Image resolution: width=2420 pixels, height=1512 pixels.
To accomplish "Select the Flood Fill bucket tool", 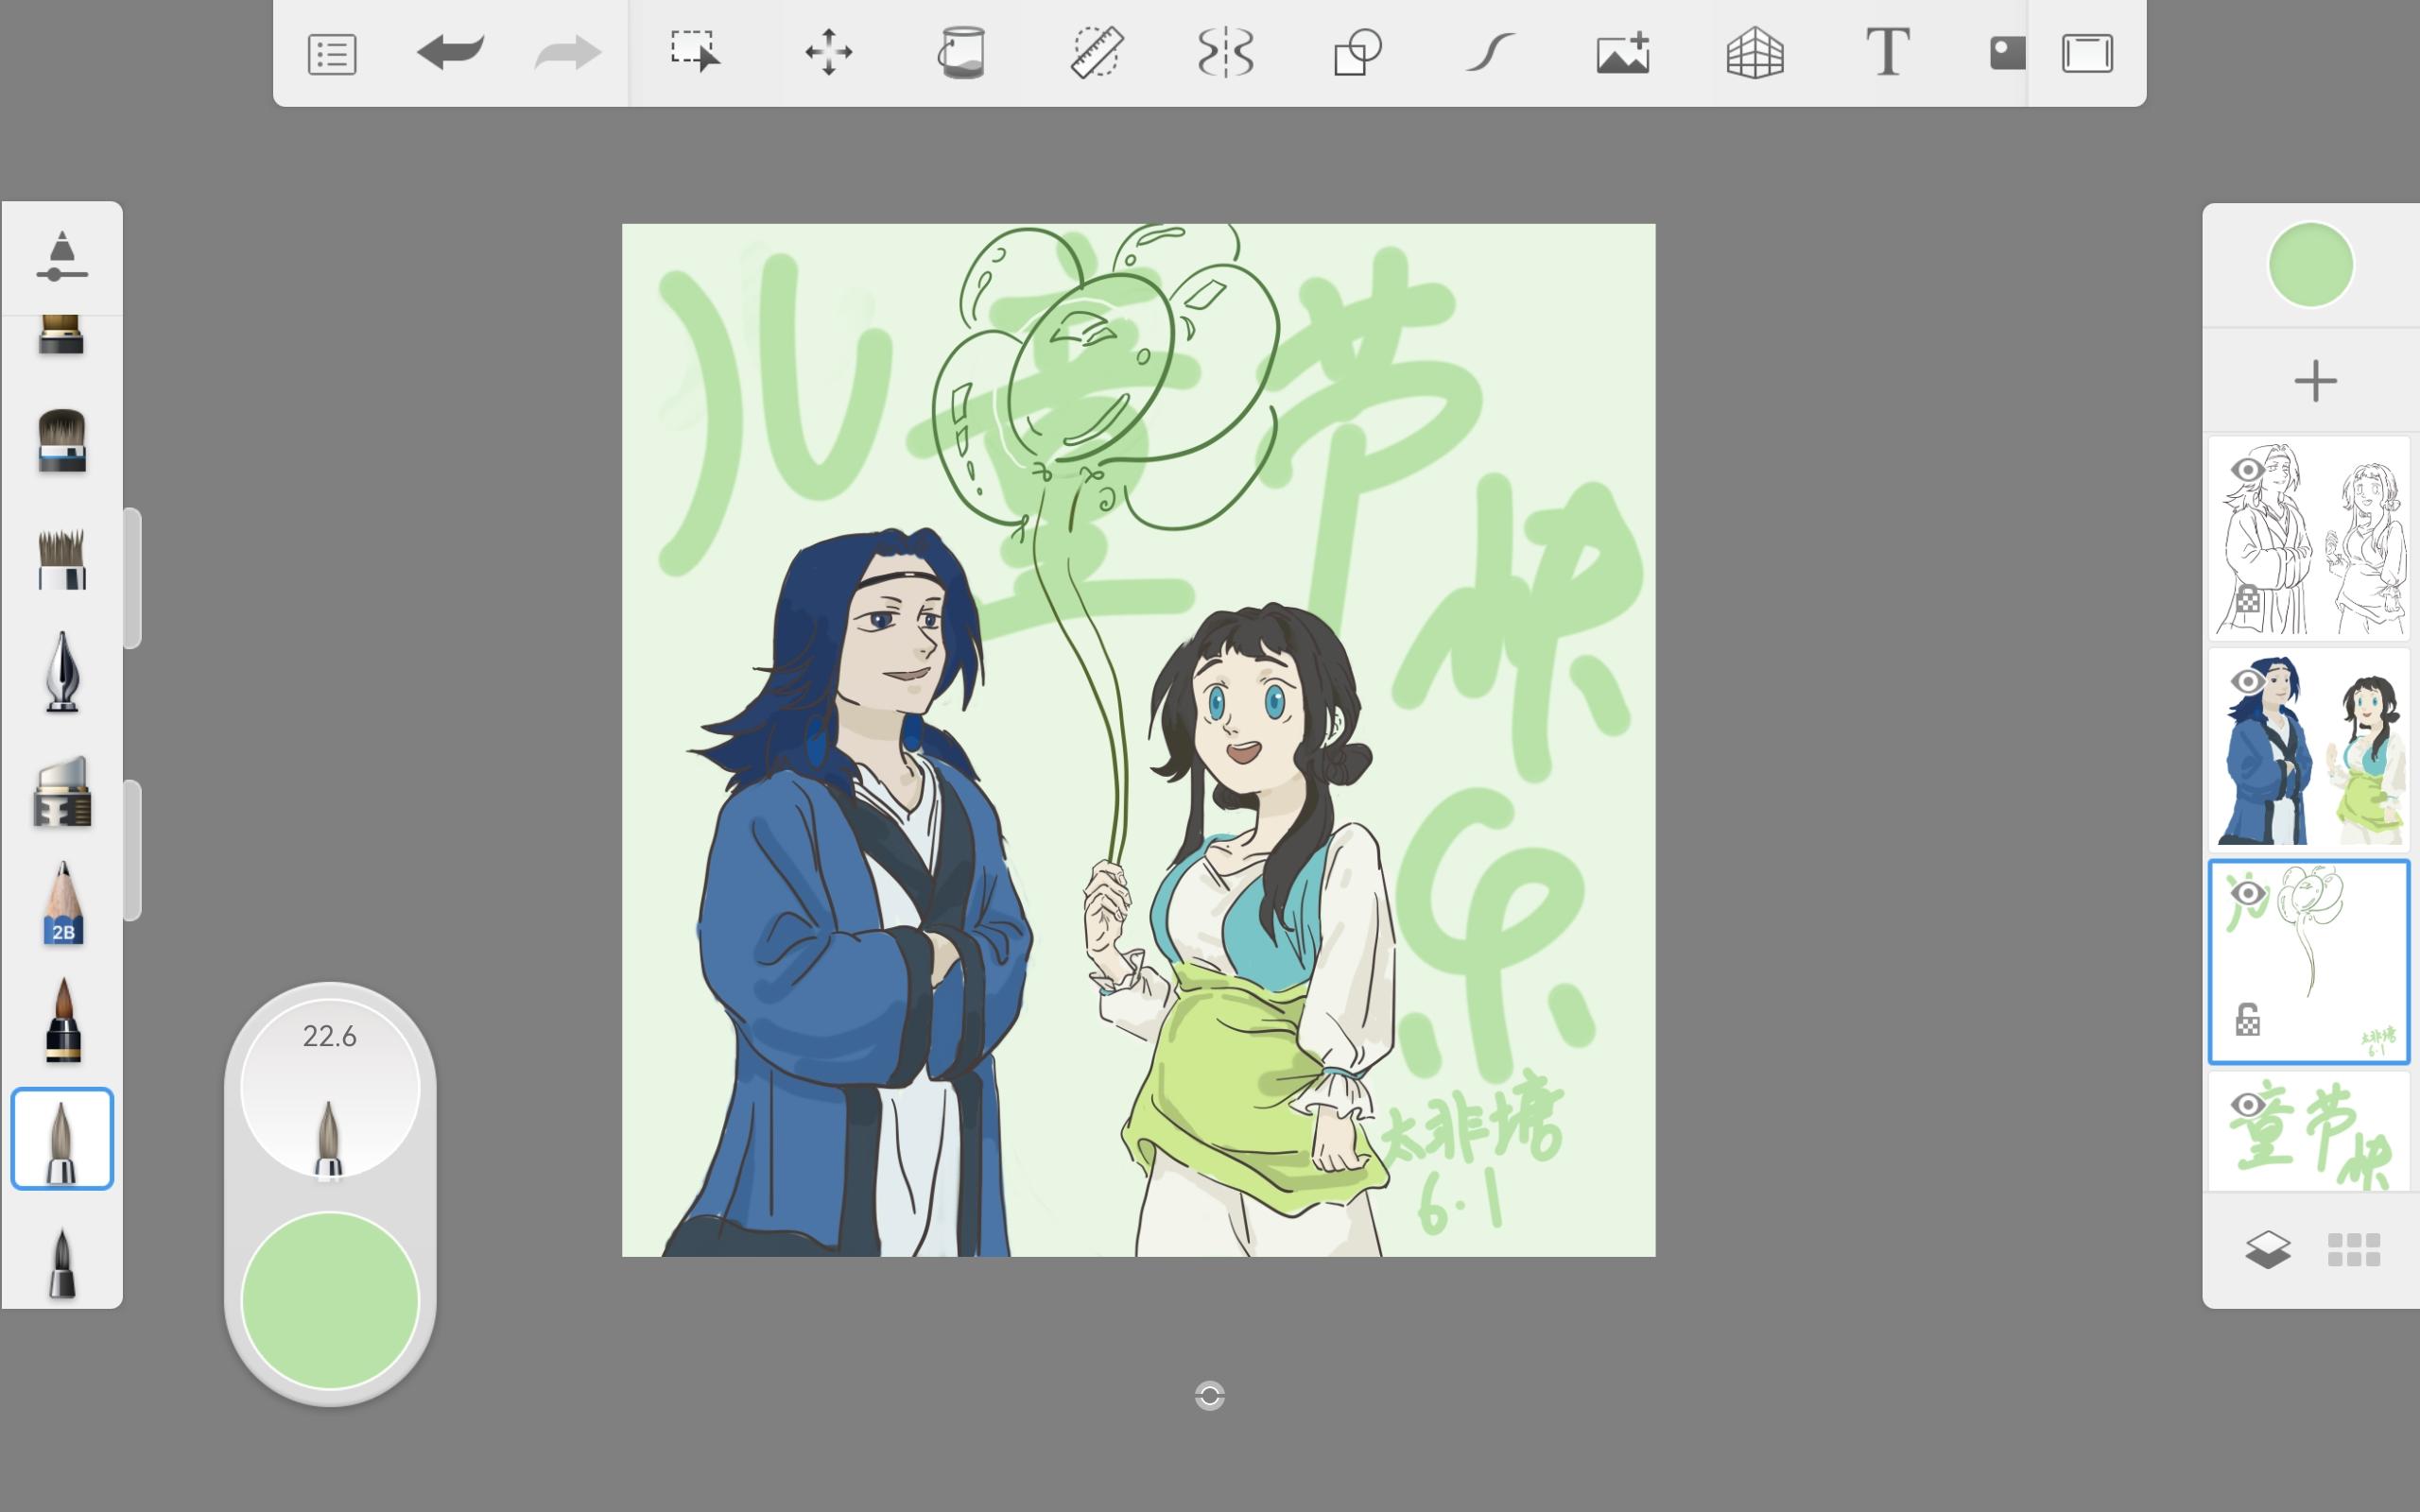I will click(x=961, y=52).
